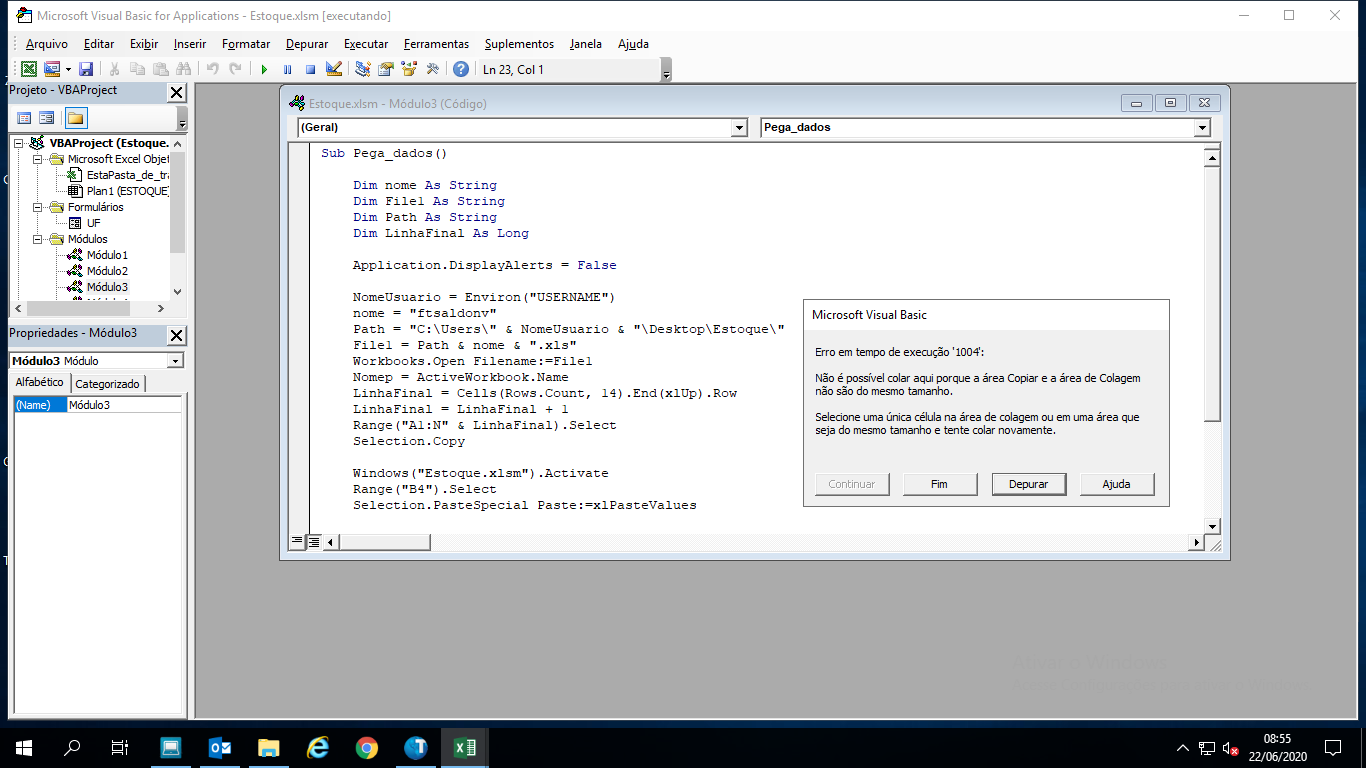Click the View Microsoft Excel toolbar icon
Viewport: 1366px width, 768px height.
click(29, 69)
